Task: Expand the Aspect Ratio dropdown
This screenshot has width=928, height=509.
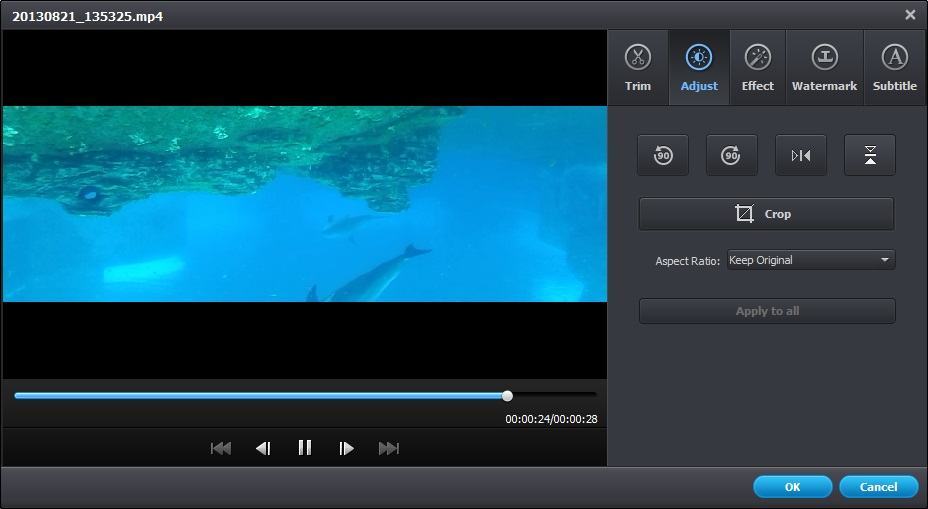Action: pos(811,260)
